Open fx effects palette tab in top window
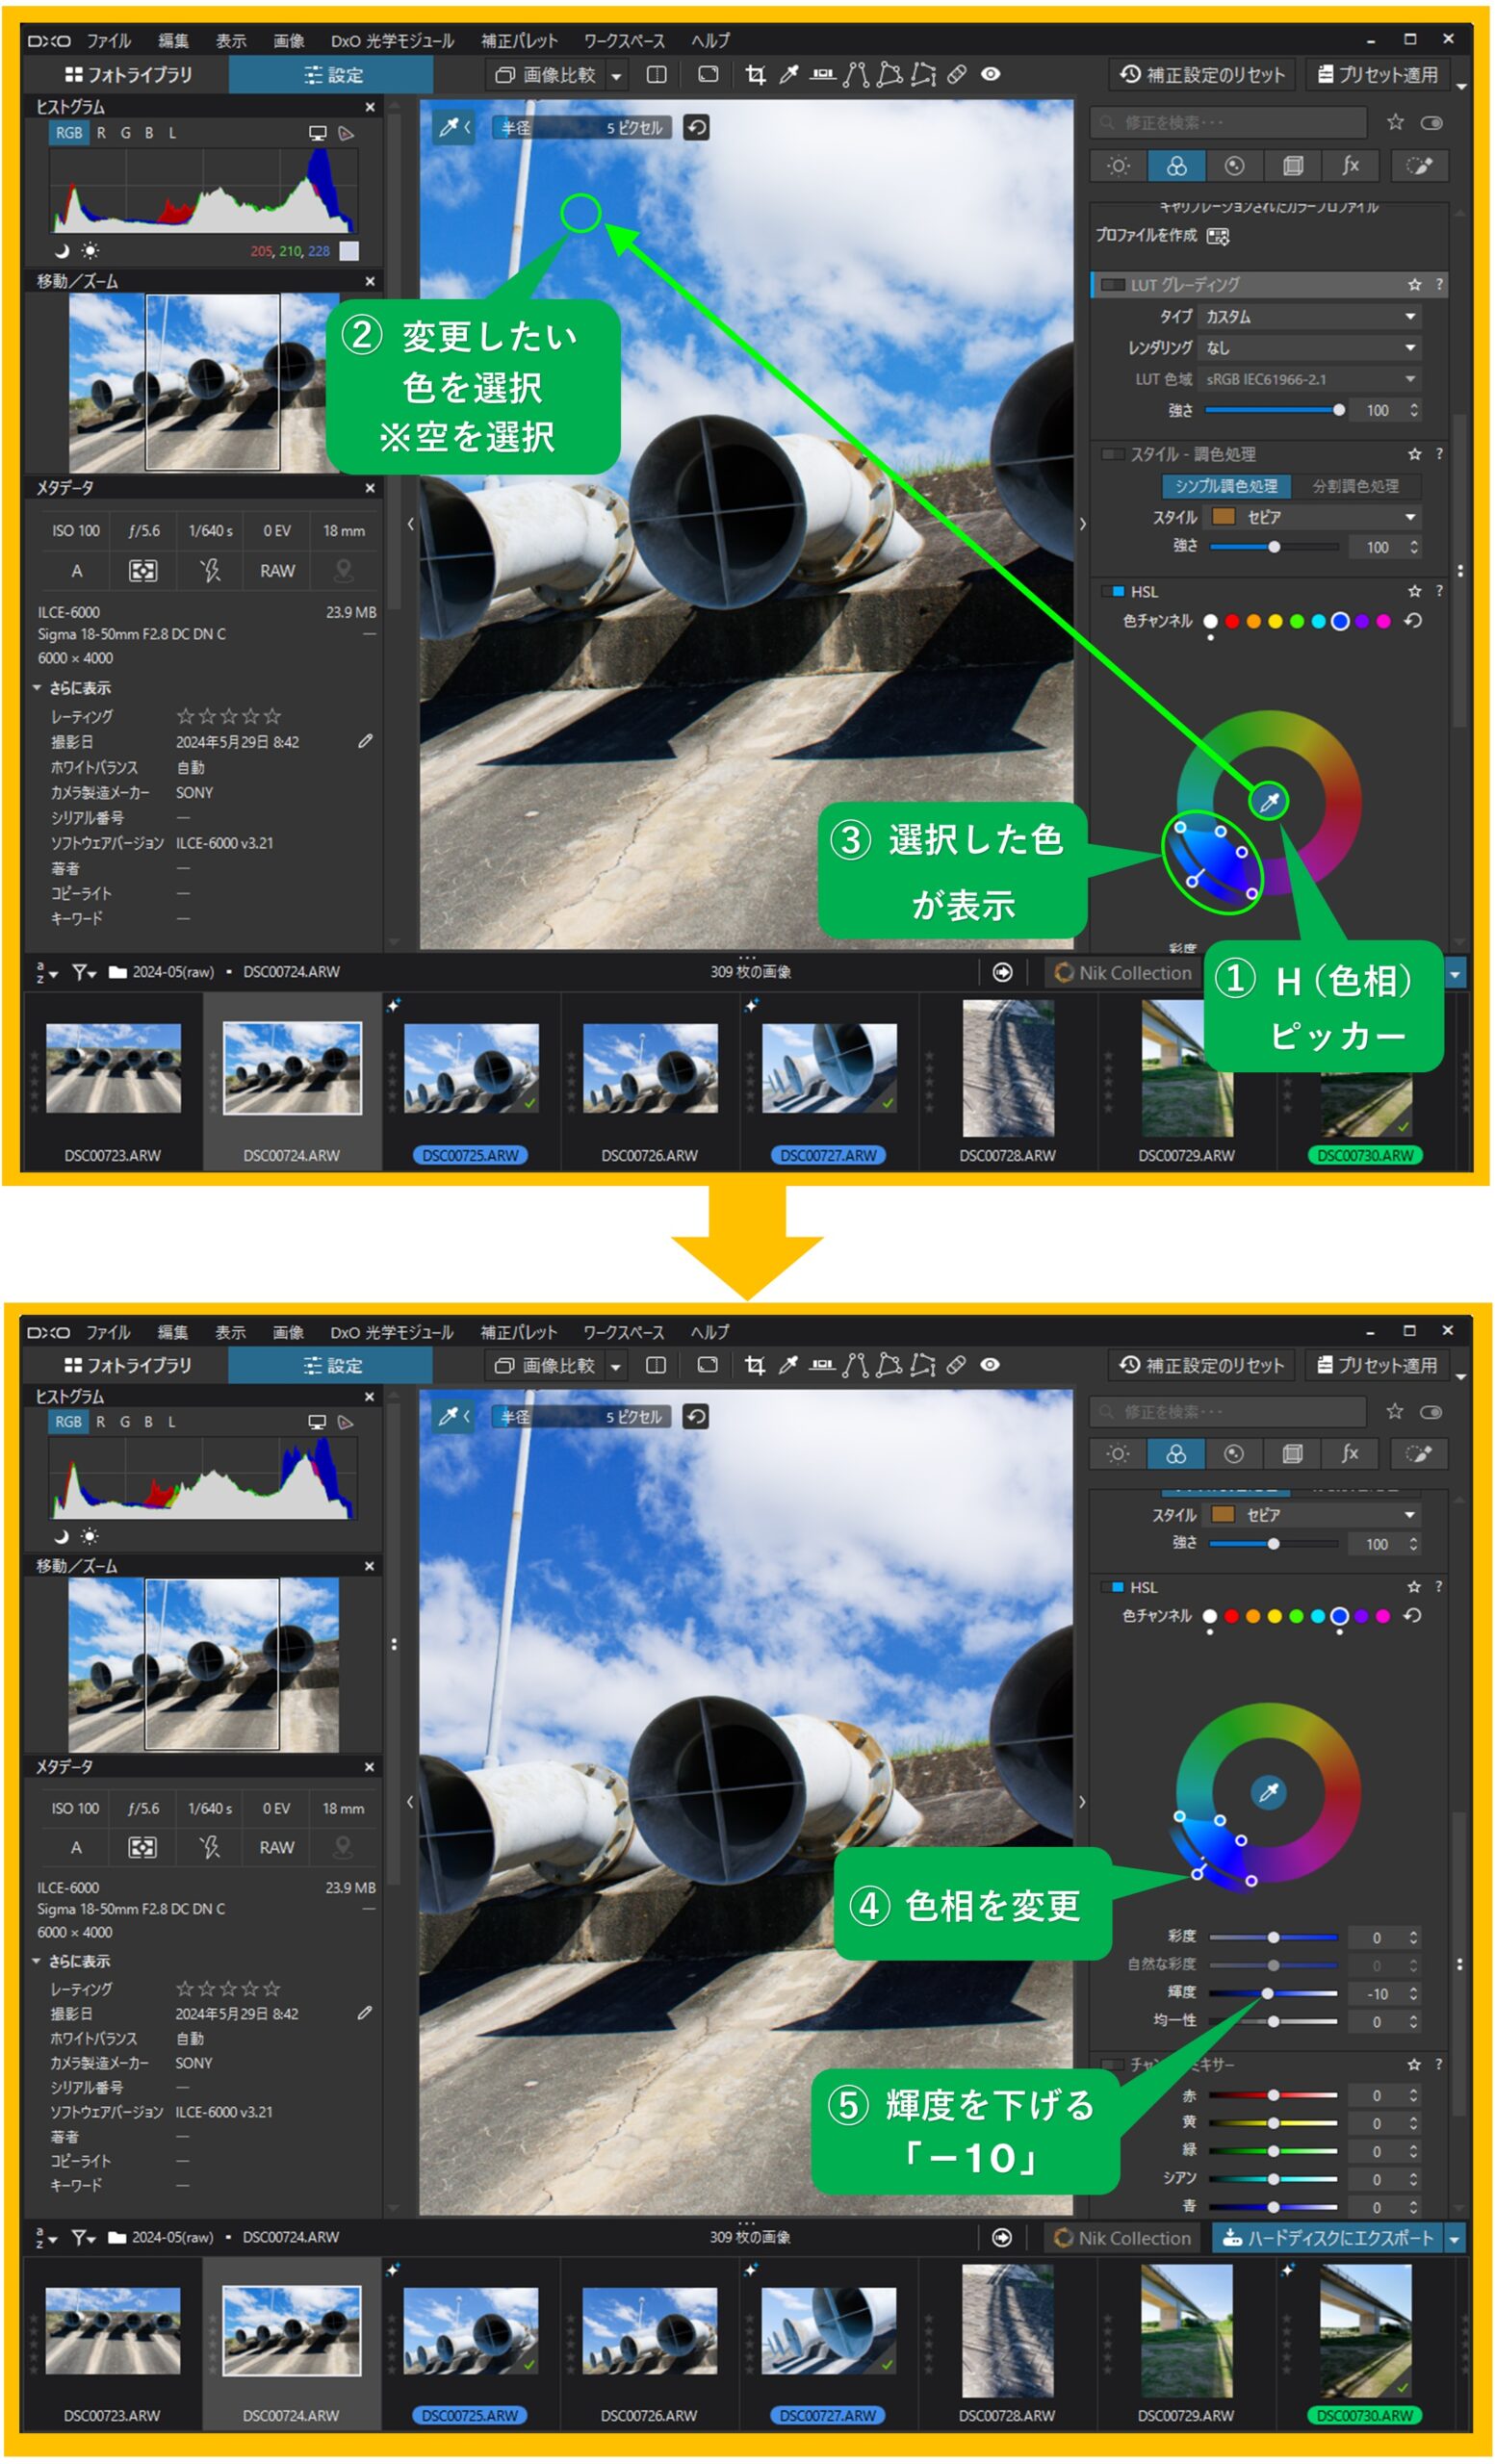Image resolution: width=1495 pixels, height=2464 pixels. click(x=1351, y=166)
